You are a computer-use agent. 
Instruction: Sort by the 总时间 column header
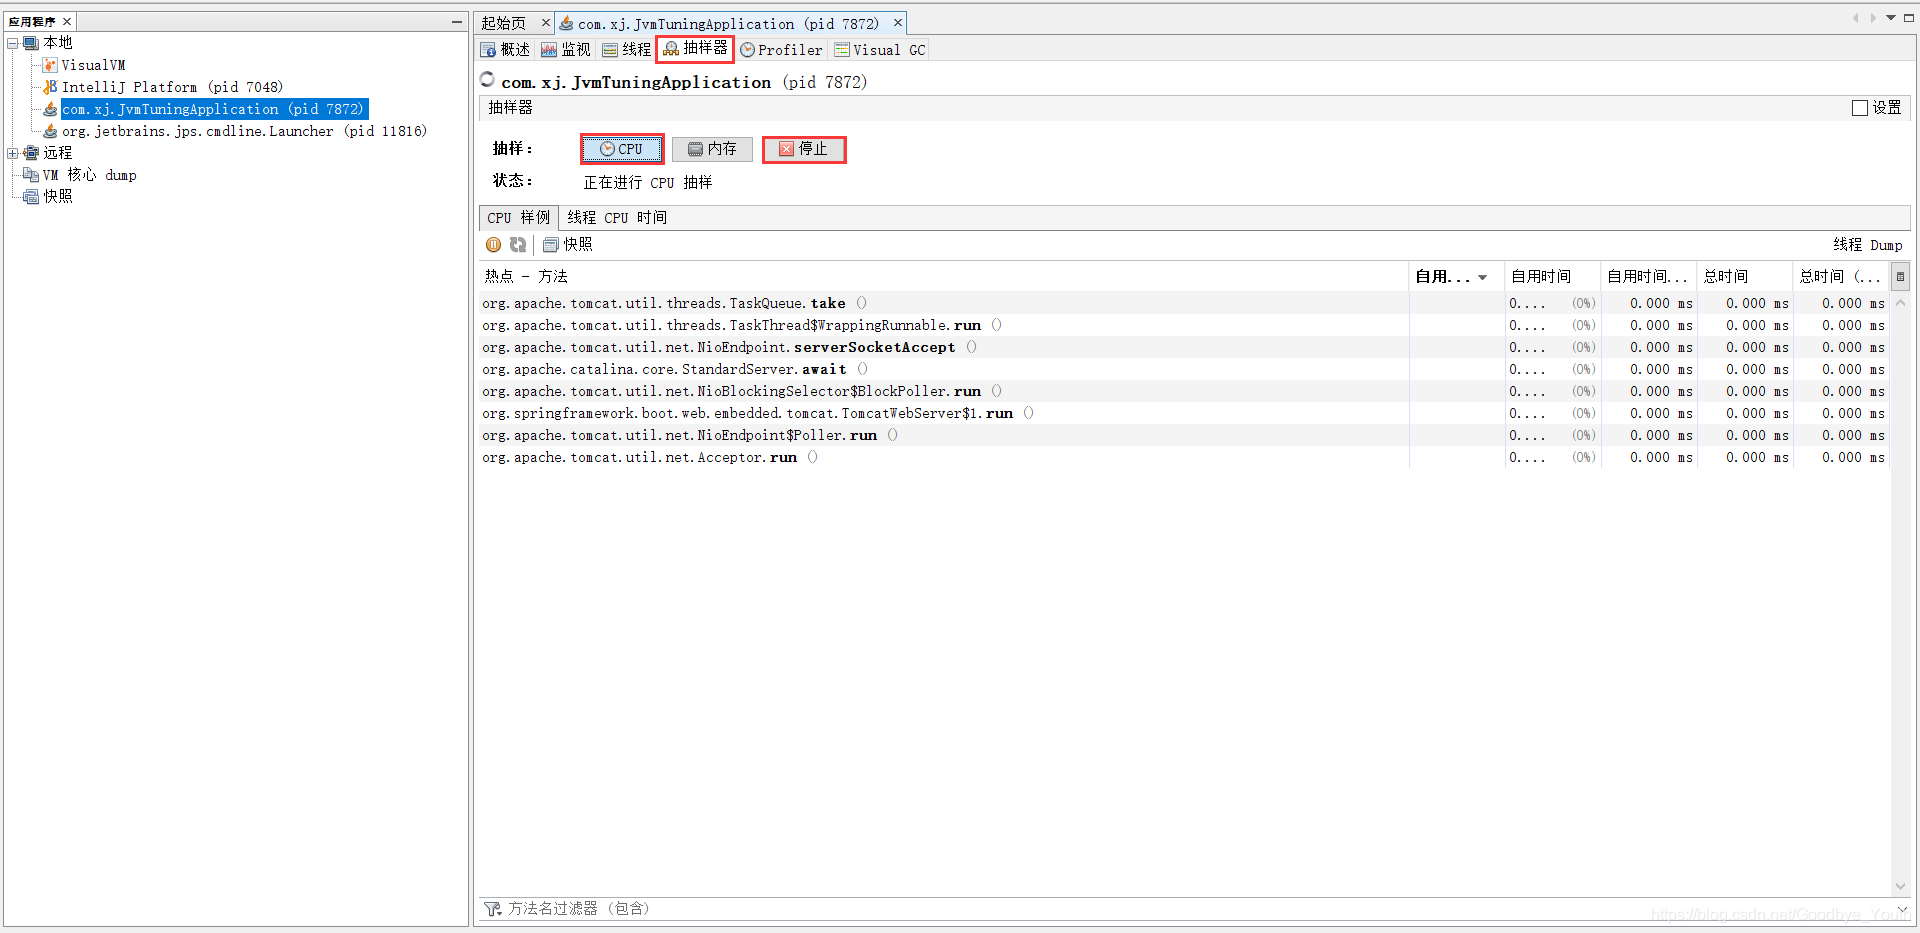(1744, 277)
